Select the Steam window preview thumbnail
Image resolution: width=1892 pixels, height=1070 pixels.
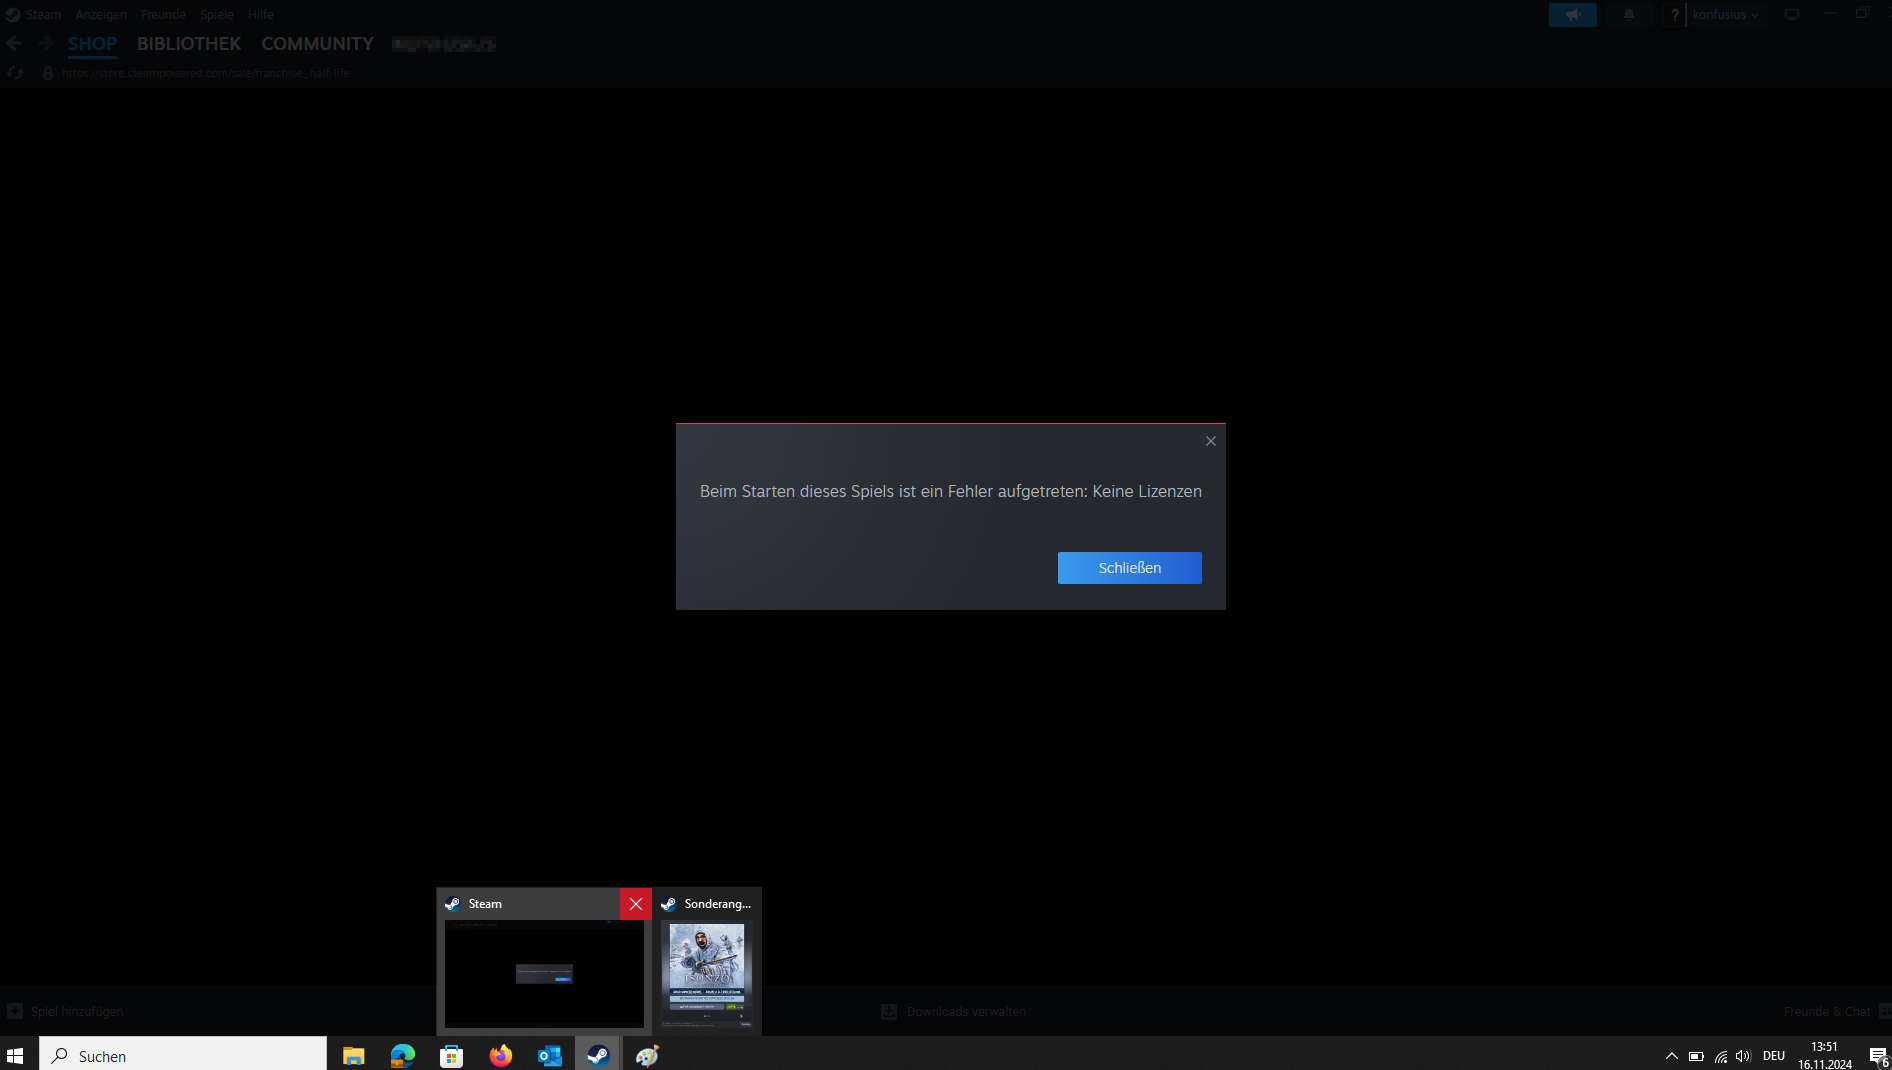544,974
